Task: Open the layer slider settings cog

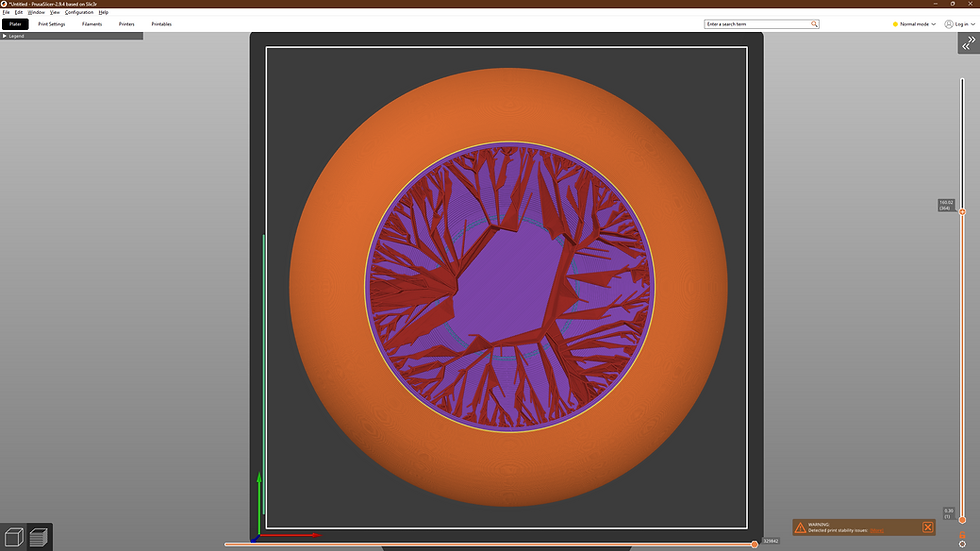Action: click(x=962, y=544)
